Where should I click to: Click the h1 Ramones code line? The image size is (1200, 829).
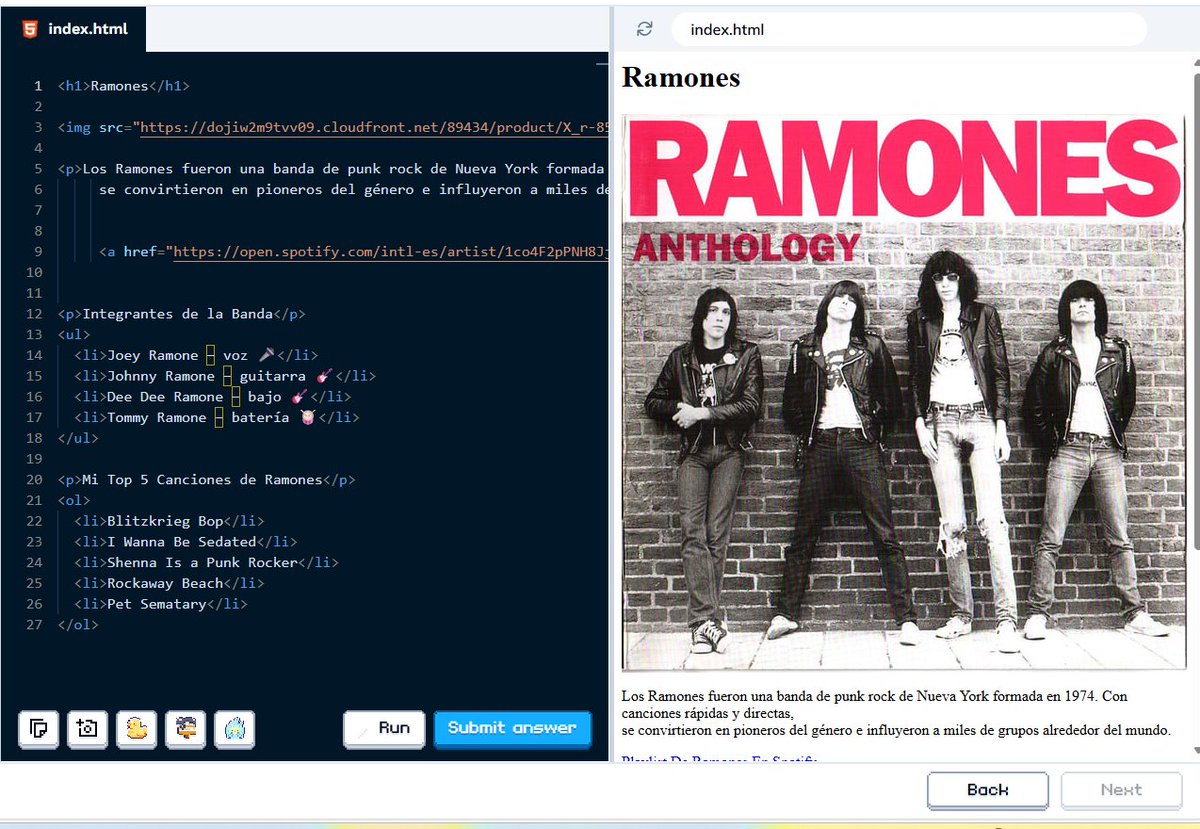click(124, 86)
